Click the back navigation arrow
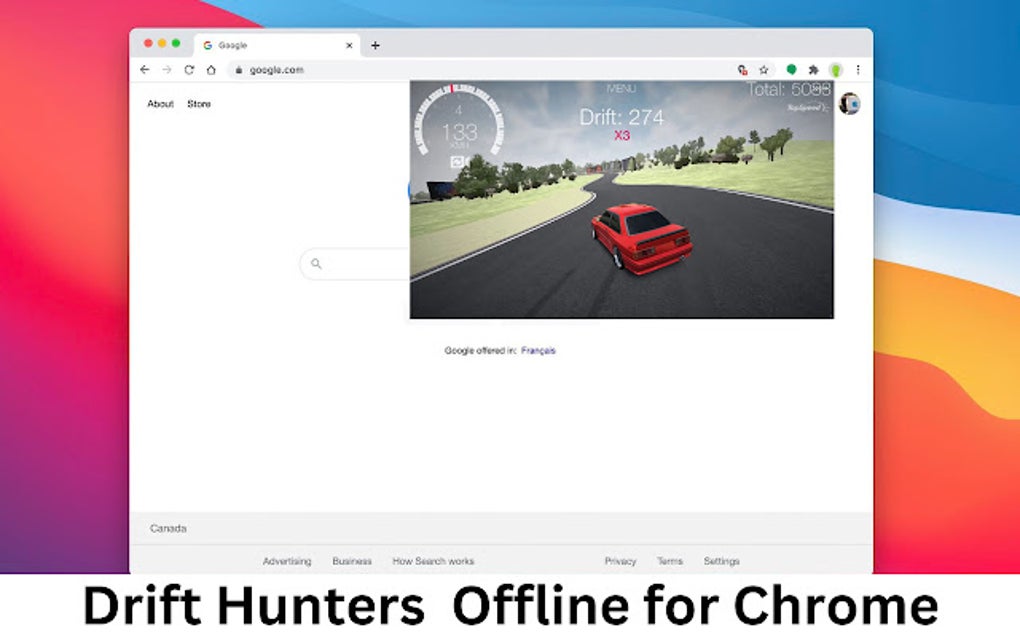The width and height of the screenshot is (1020, 638). [x=144, y=70]
